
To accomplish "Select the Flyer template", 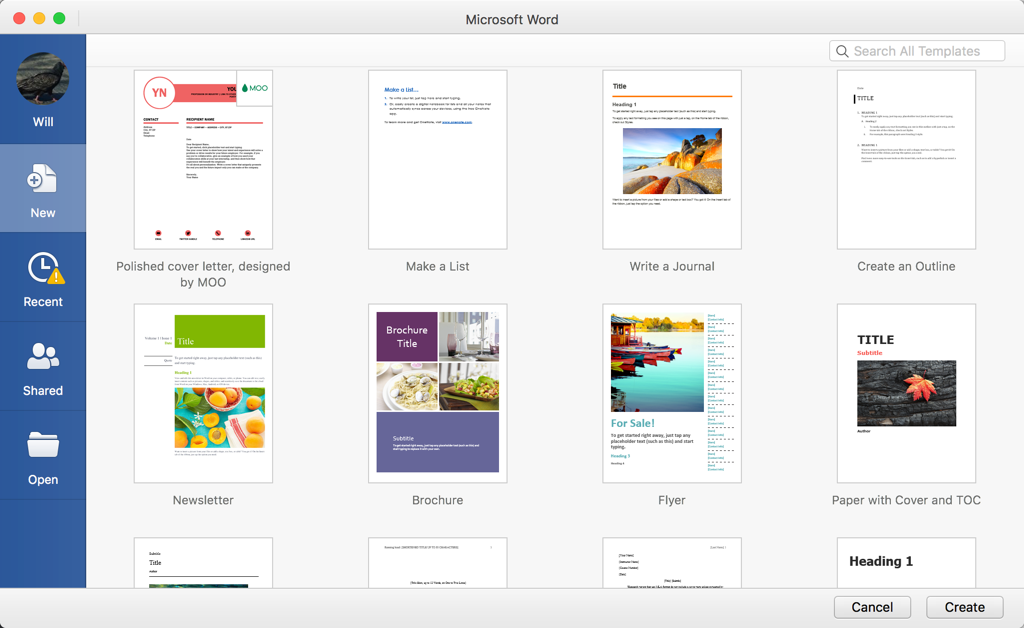I will [671, 393].
